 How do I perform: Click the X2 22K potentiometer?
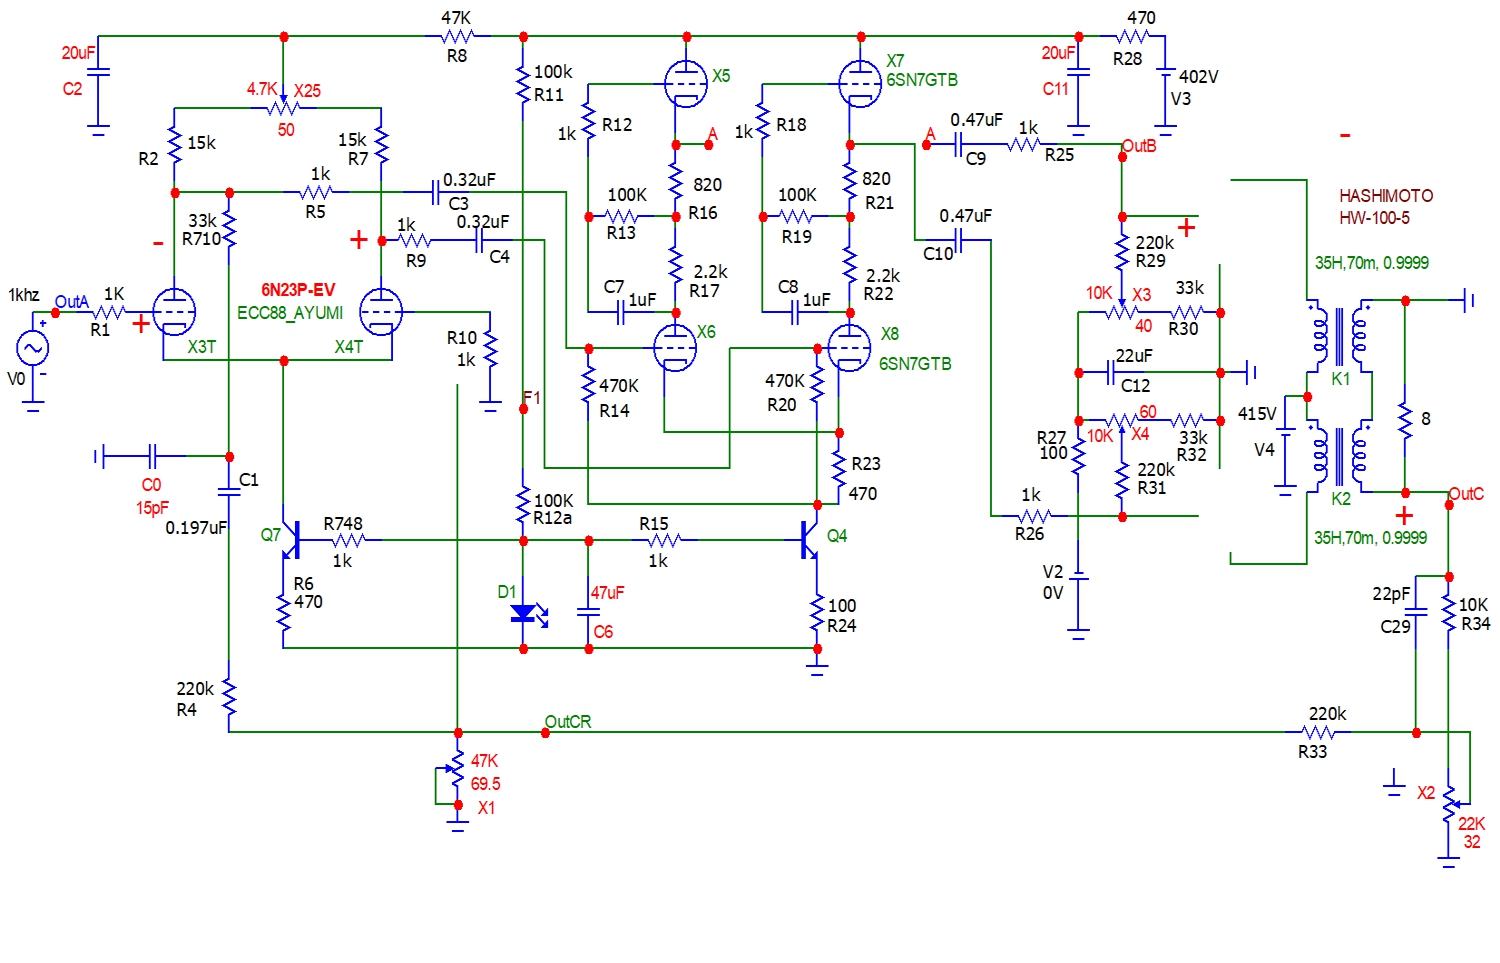coord(1448,803)
